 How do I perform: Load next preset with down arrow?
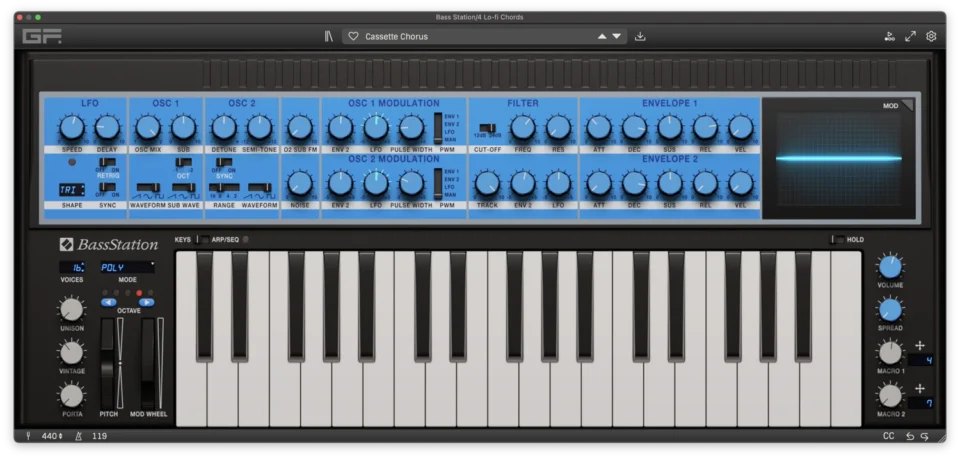[617, 37]
